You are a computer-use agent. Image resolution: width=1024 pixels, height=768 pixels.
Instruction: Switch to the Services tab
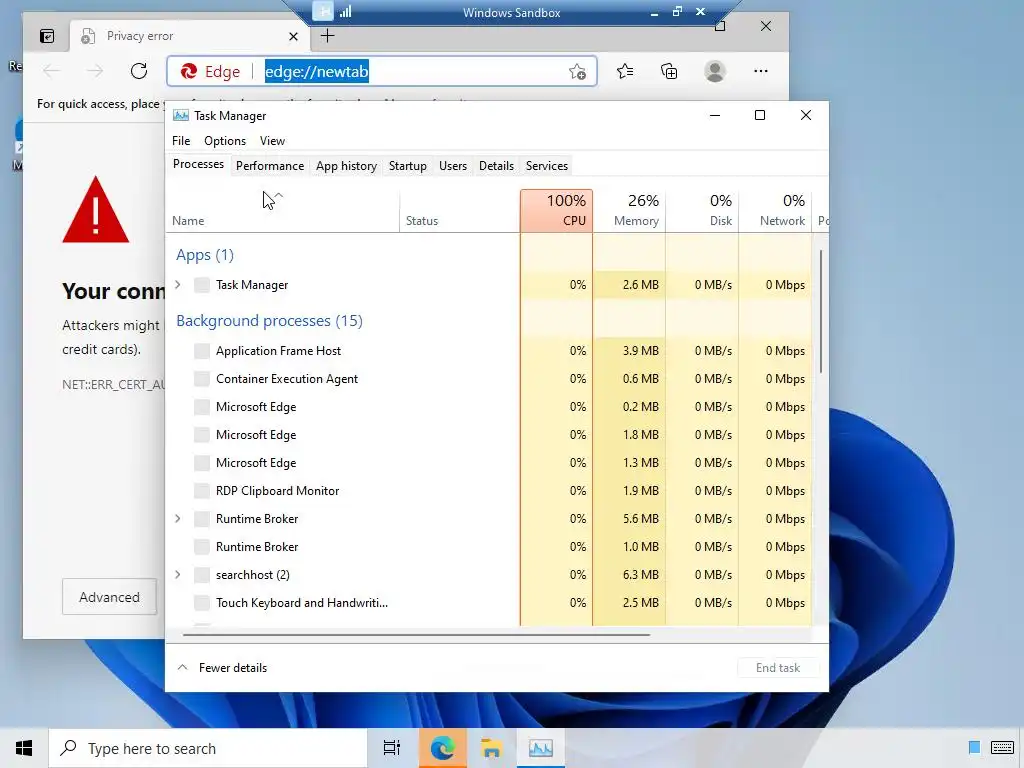(x=547, y=166)
